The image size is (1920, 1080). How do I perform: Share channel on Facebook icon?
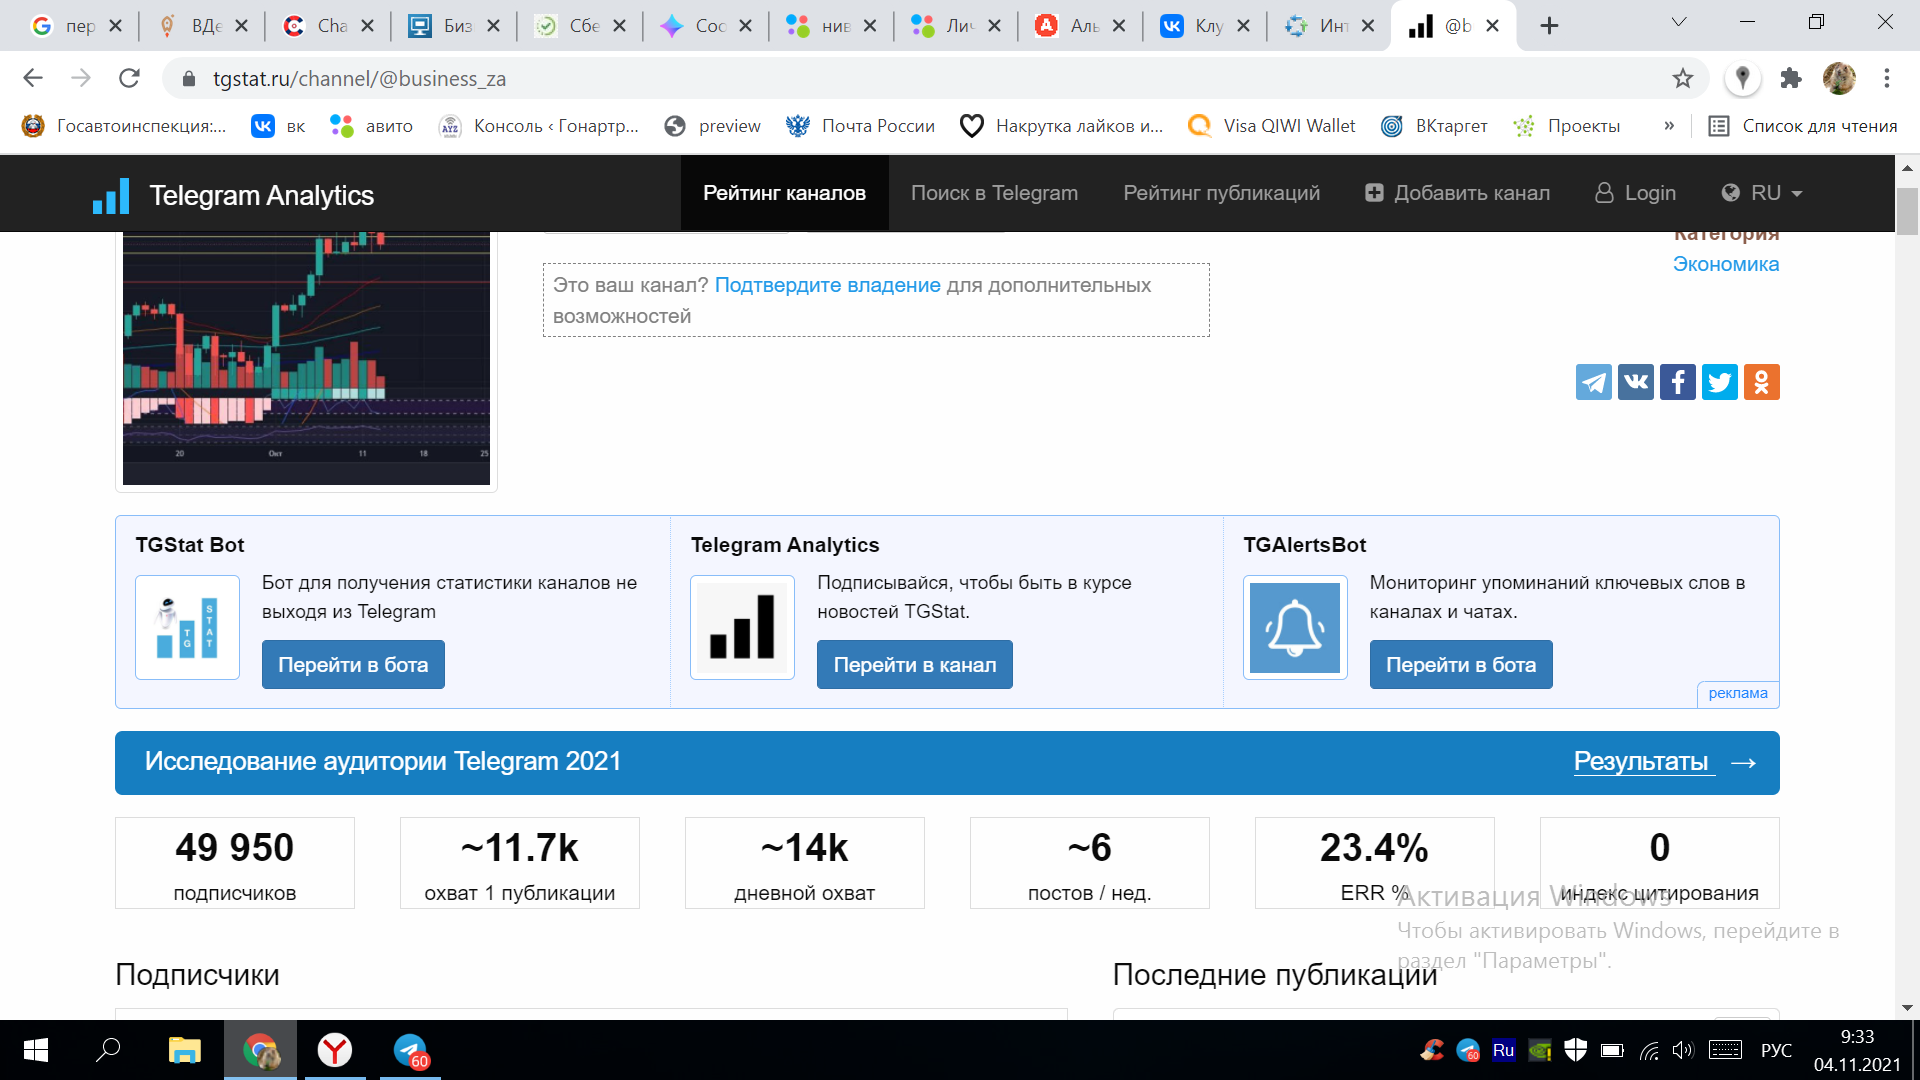[x=1677, y=382]
